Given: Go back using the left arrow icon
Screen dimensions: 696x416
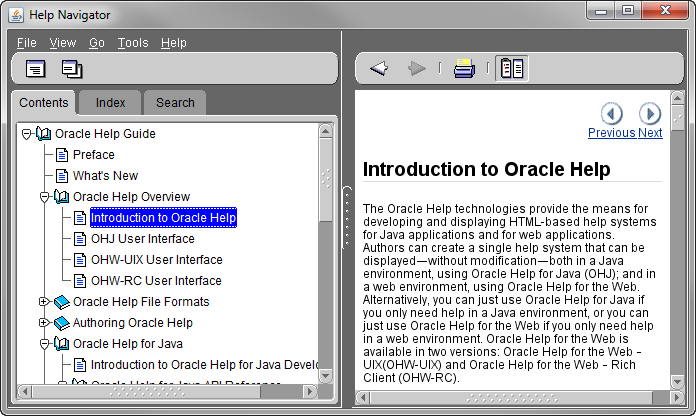Looking at the screenshot, I should pos(379,68).
